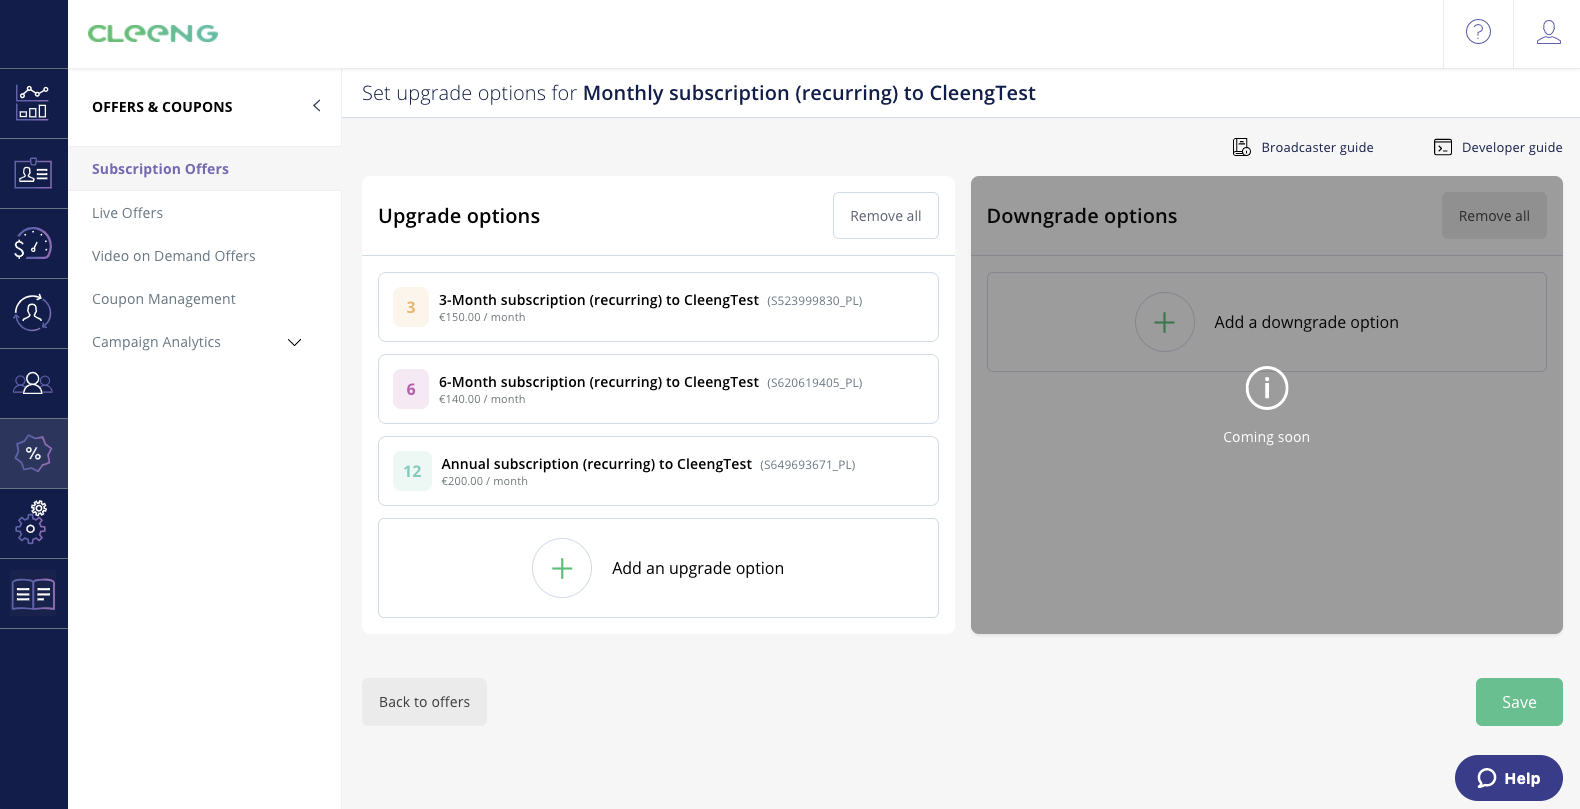Click the €200.00 / month price
This screenshot has width=1580, height=809.
(485, 481)
